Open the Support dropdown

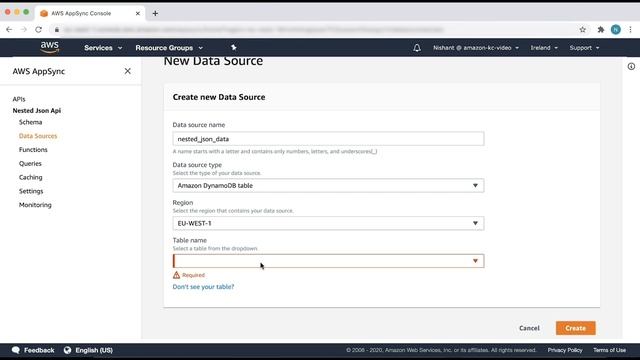coord(584,48)
